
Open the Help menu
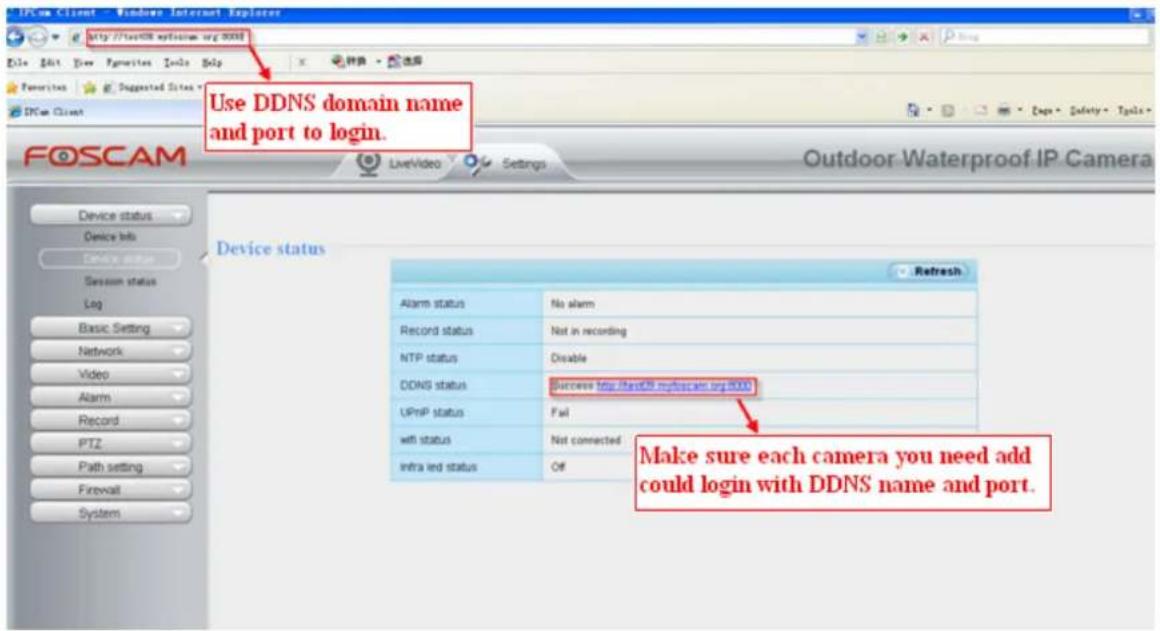click(212, 63)
